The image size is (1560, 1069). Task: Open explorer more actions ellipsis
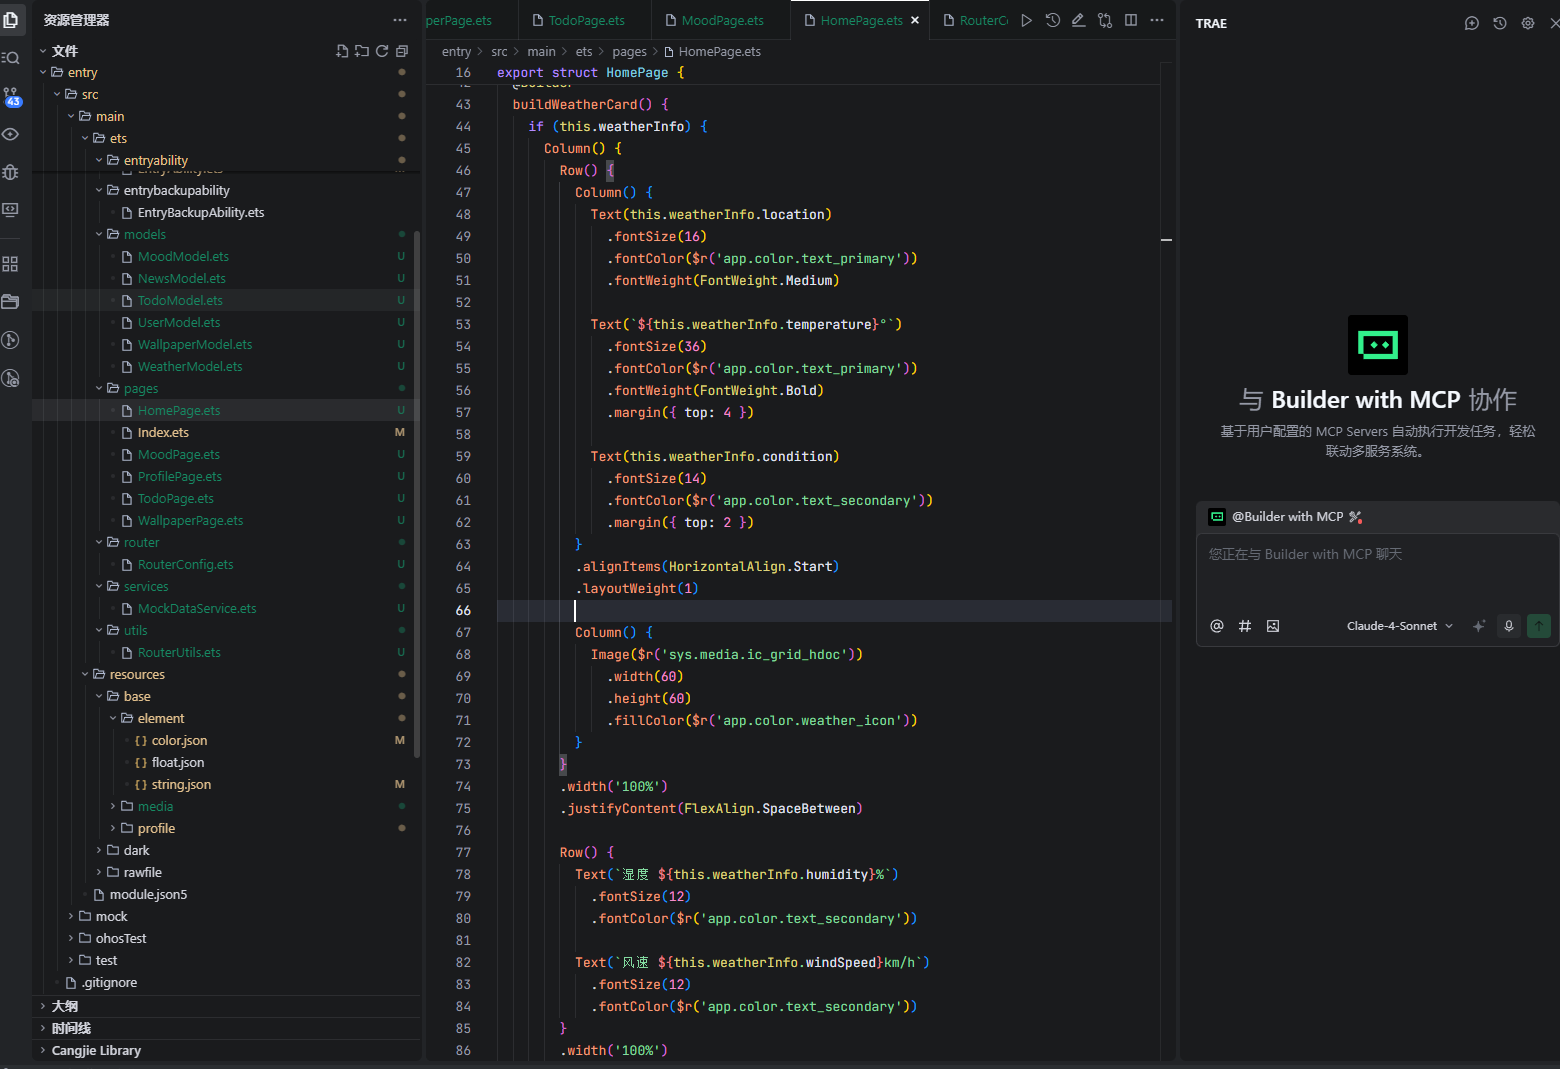pos(400,20)
